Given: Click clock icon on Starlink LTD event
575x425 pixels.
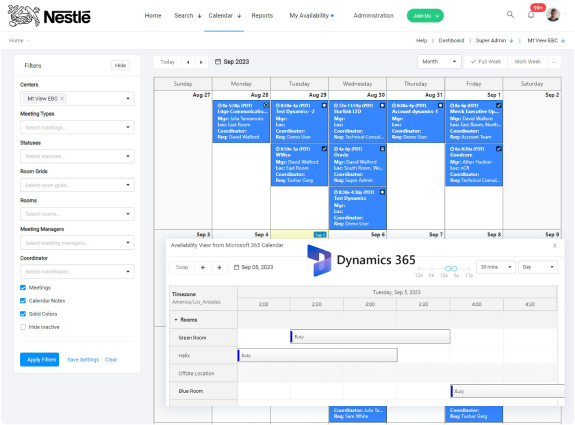Looking at the screenshot, I should 336,106.
